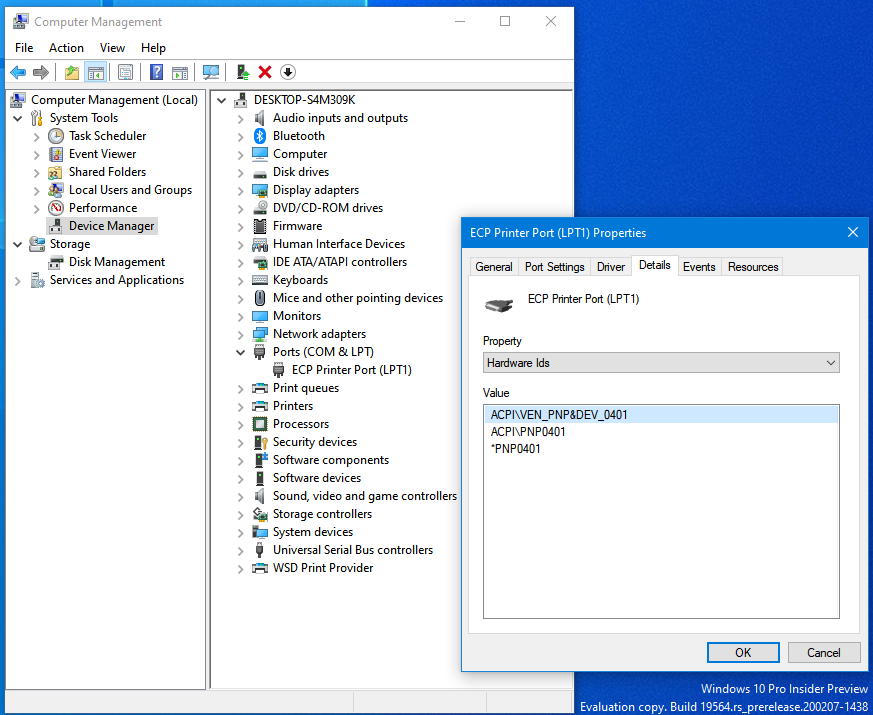Select the ACPI\PNP0401 value row
The height and width of the screenshot is (715, 873).
[661, 432]
